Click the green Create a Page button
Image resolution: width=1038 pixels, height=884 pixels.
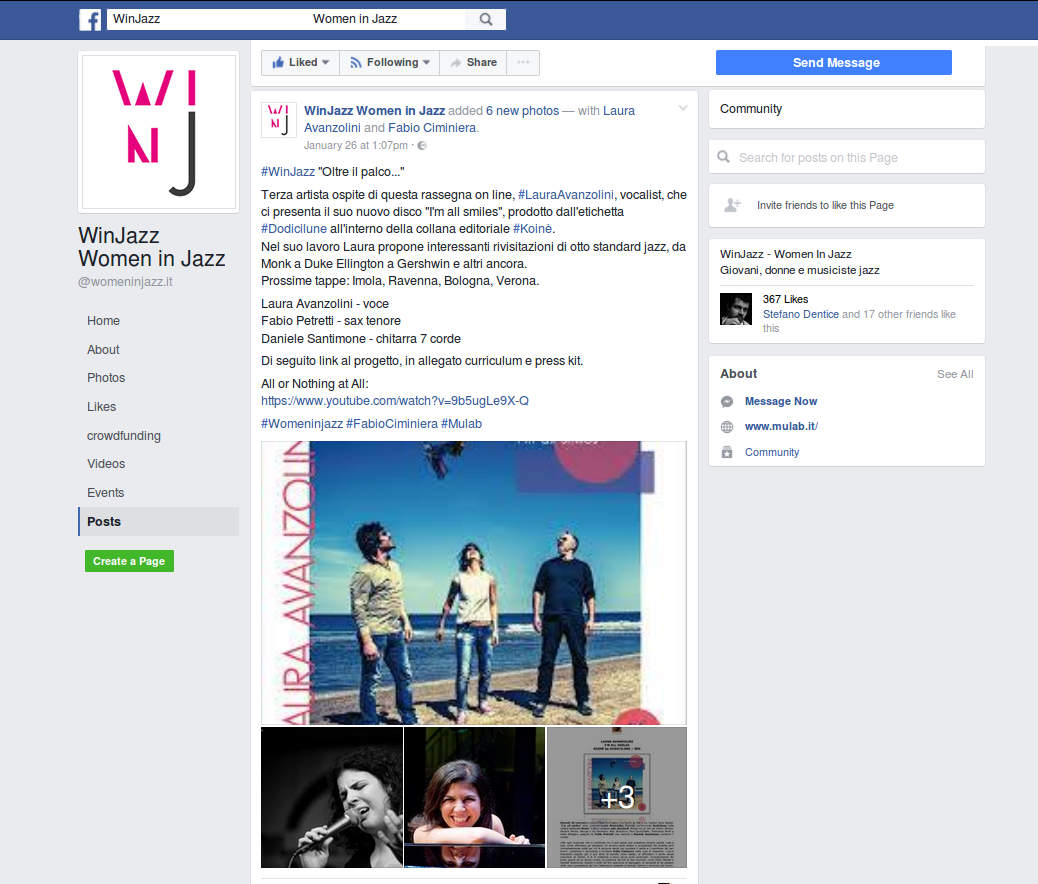(x=129, y=561)
